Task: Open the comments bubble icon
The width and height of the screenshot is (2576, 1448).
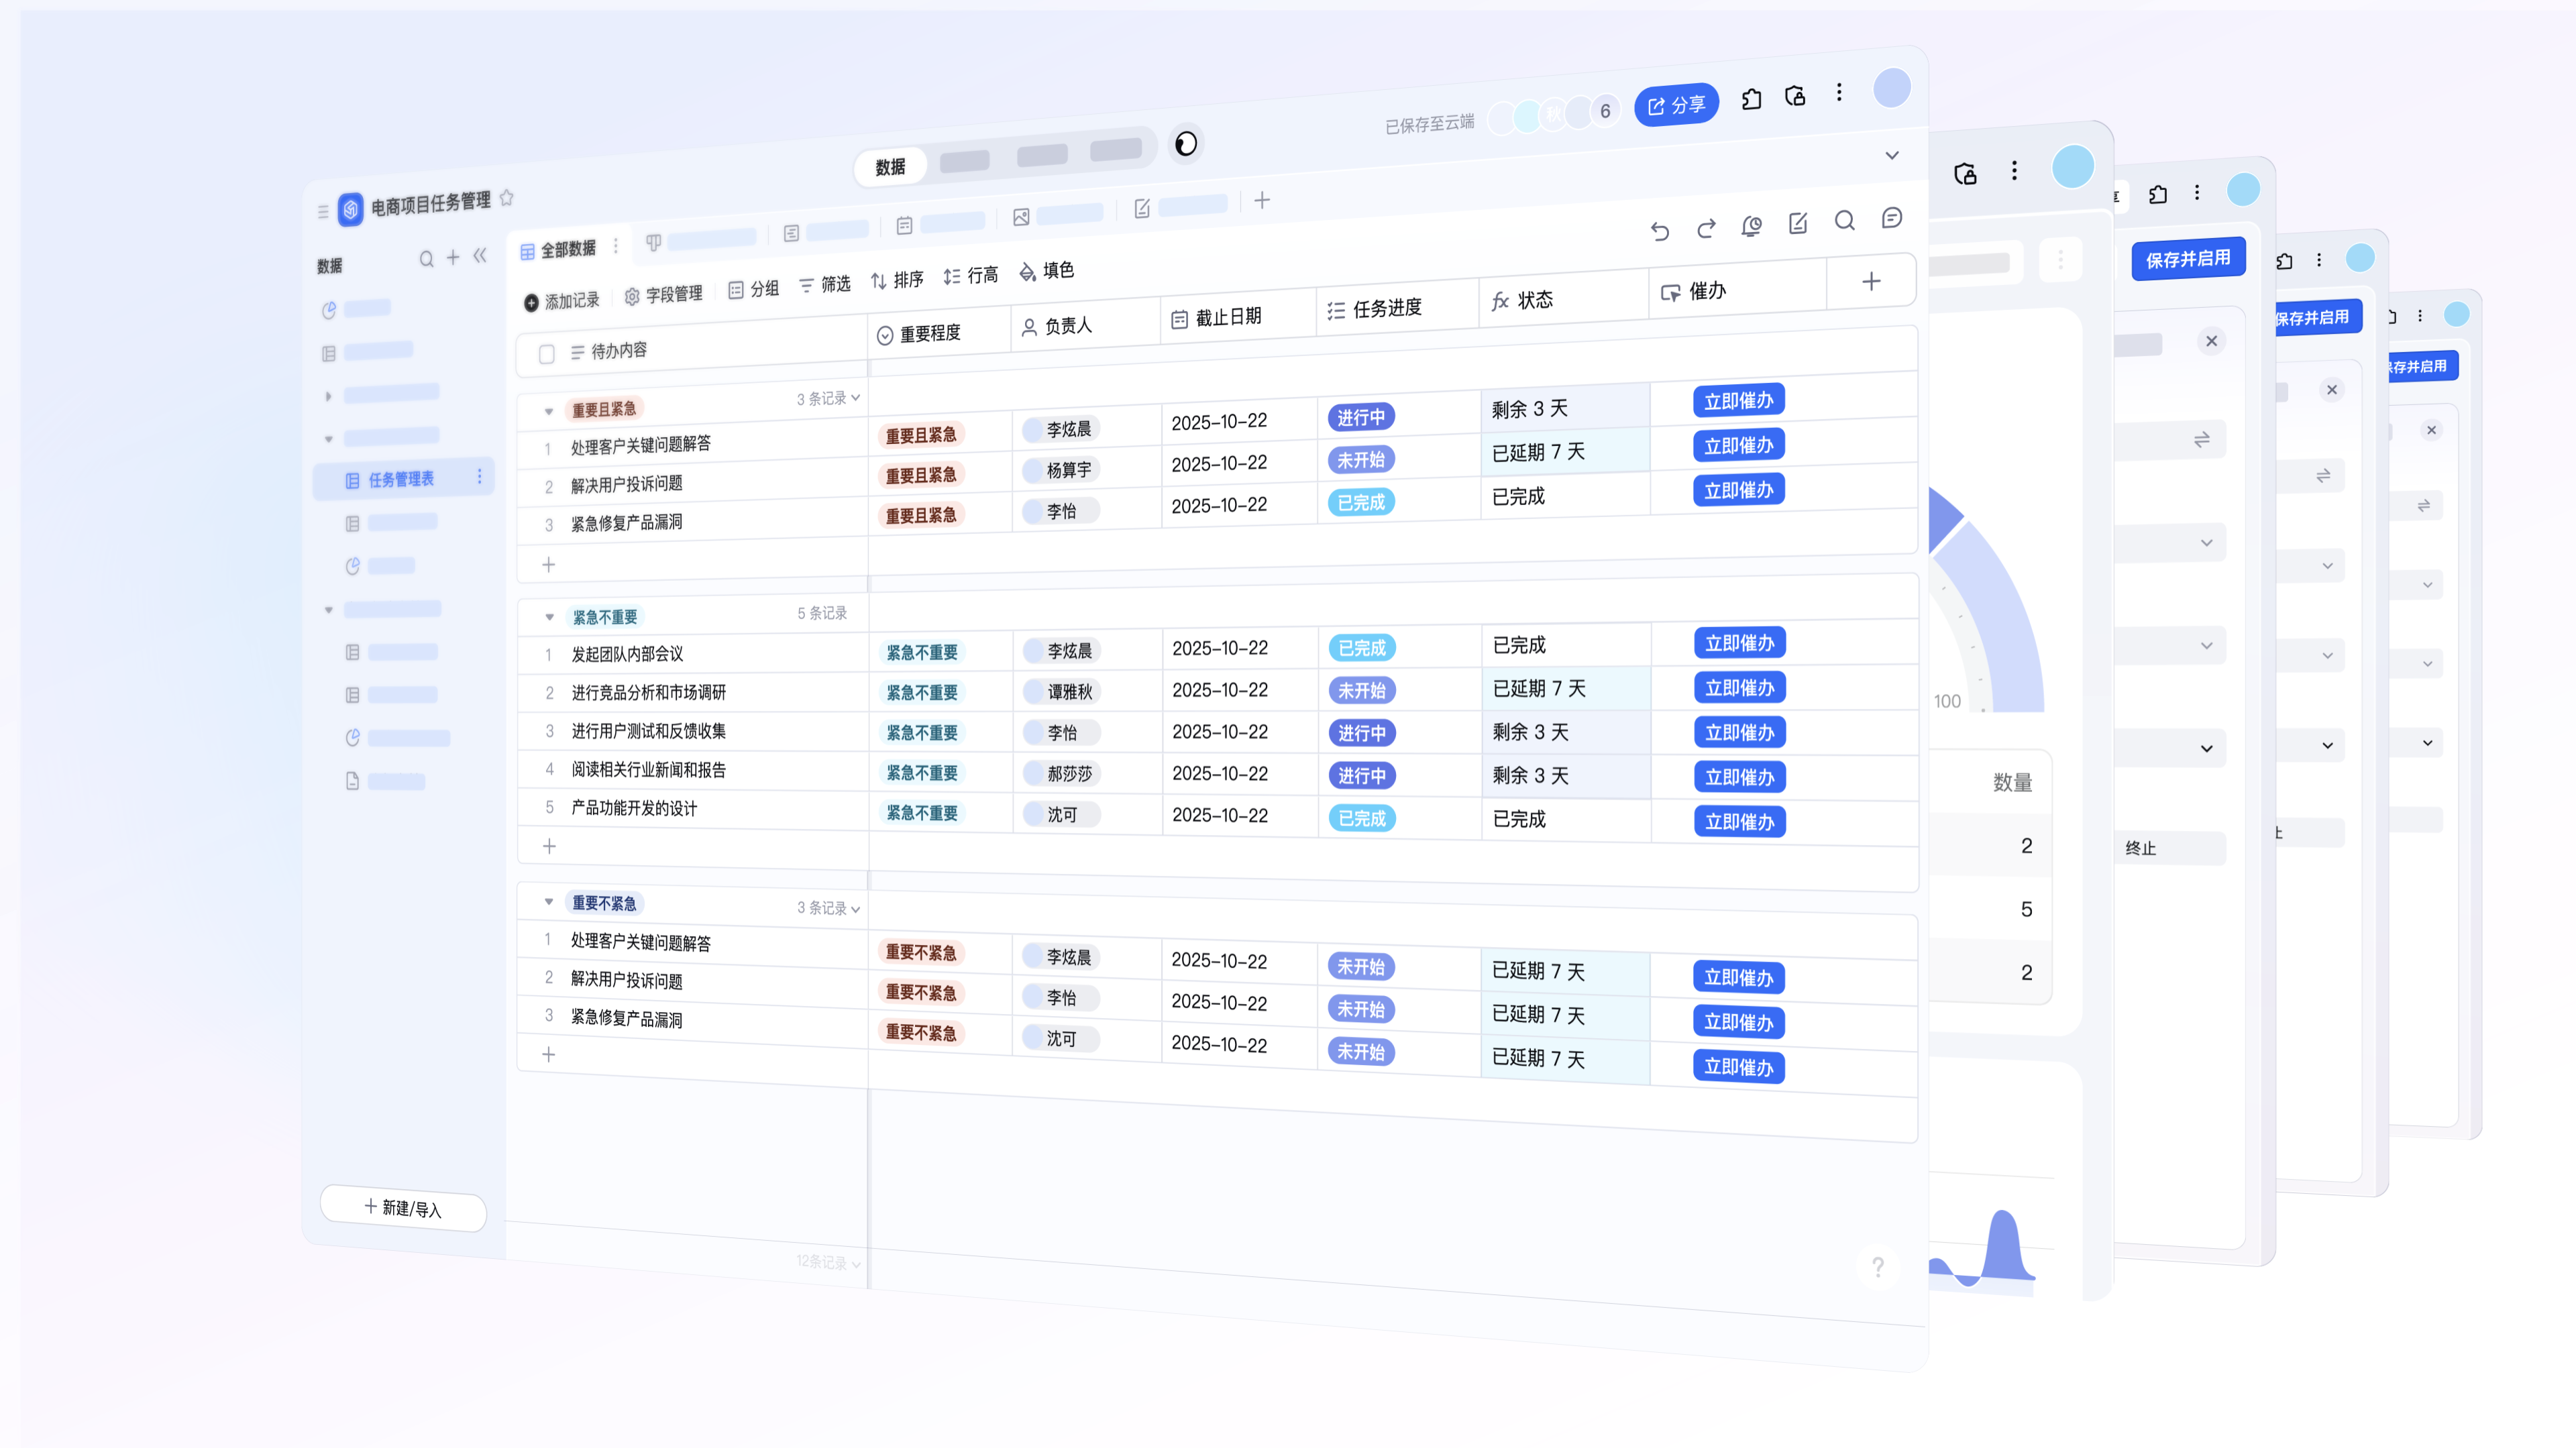Action: coord(1891,219)
